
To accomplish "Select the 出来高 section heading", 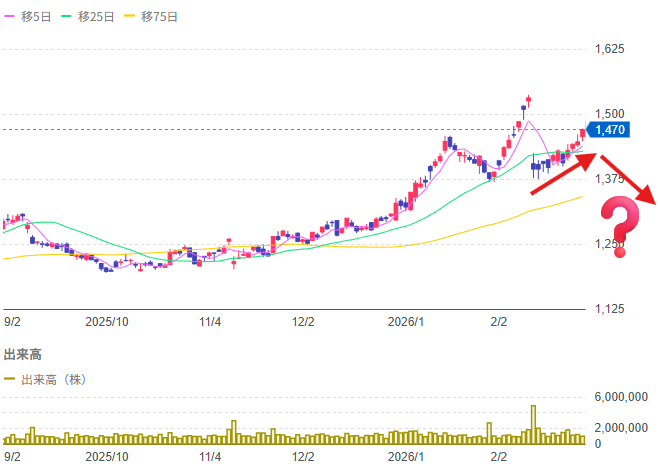I will [21, 354].
